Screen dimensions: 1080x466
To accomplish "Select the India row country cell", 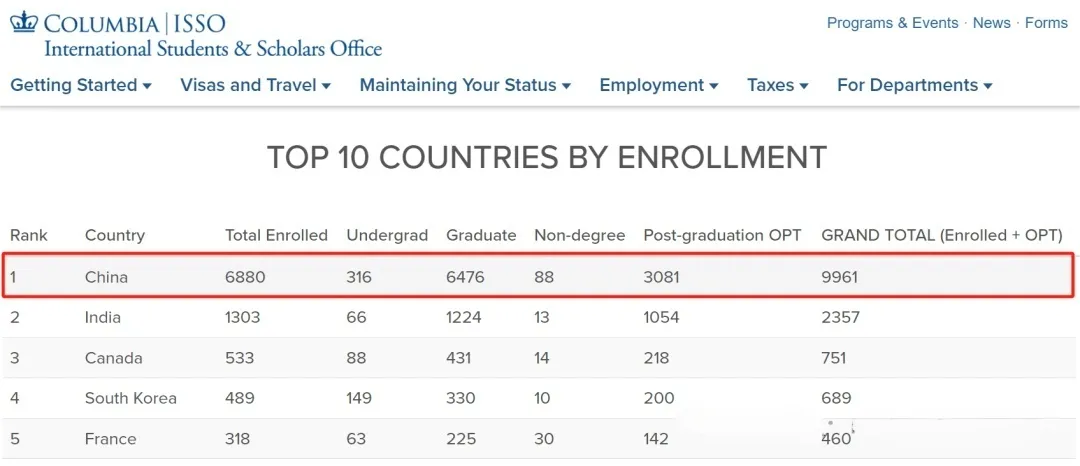I will coord(103,318).
